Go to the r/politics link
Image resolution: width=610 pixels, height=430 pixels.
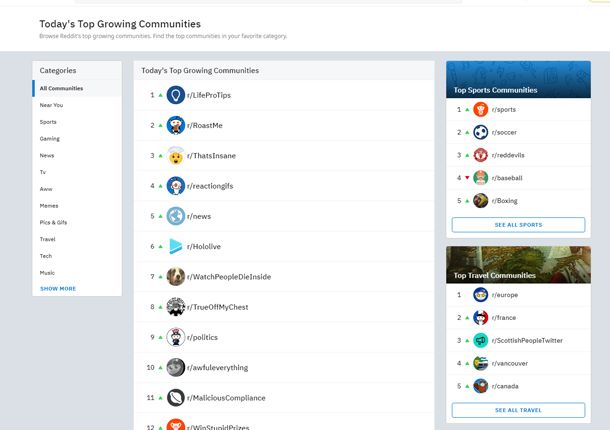(202, 337)
